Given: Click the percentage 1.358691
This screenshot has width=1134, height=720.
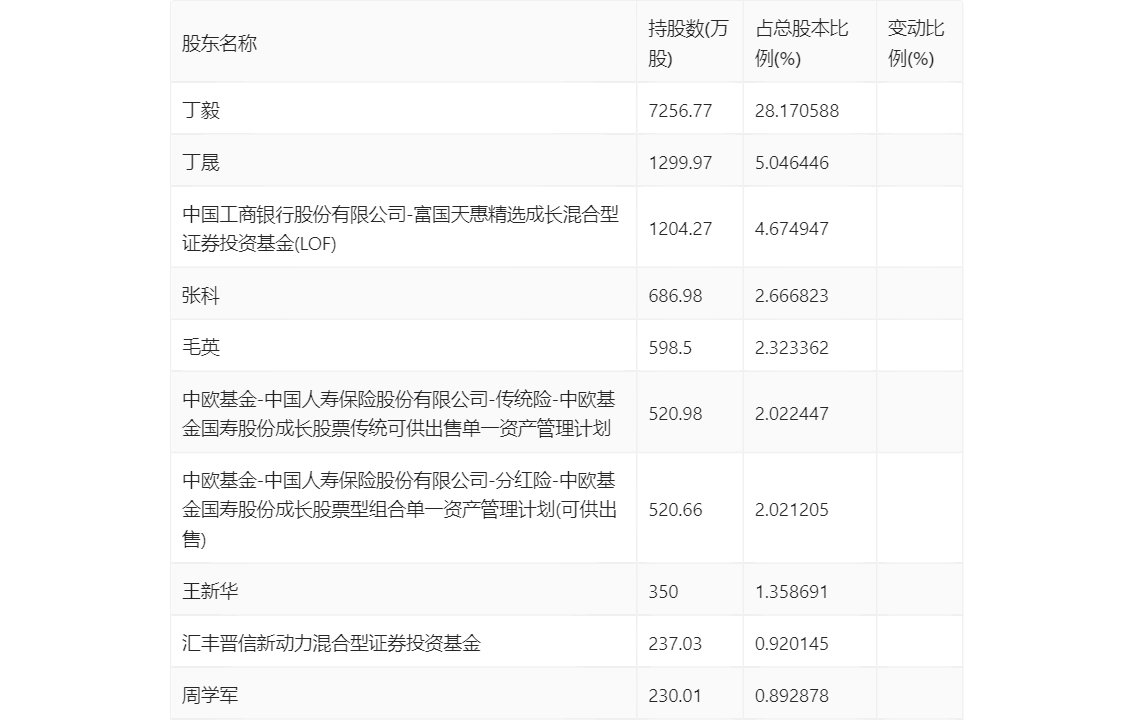Looking at the screenshot, I should [792, 592].
